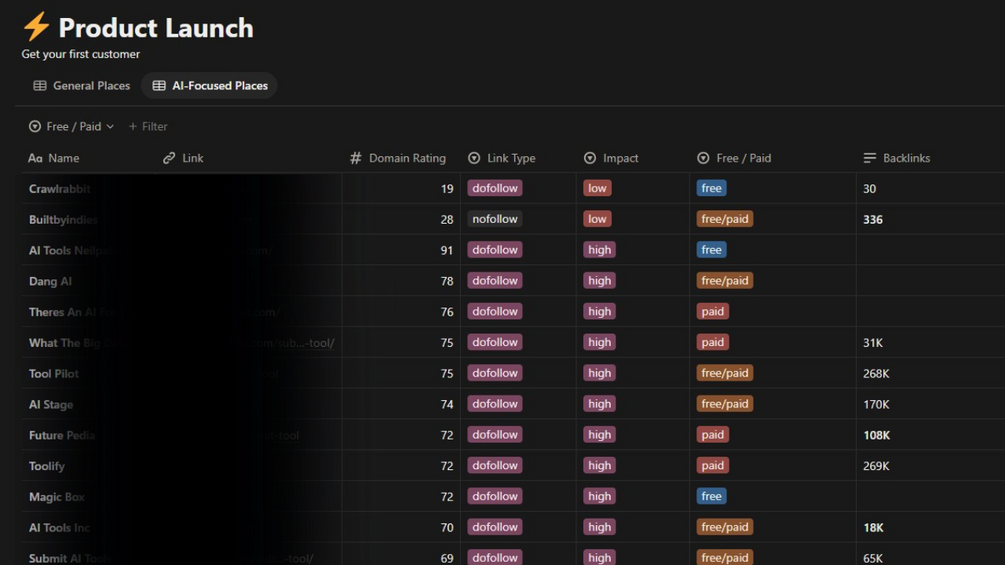Click the Aa icon in Name column header
The image size is (1005, 565).
[x=35, y=158]
